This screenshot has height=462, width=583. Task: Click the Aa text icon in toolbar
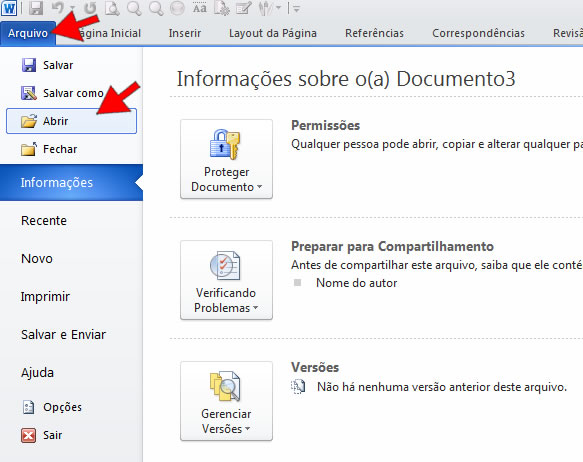[x=200, y=7]
